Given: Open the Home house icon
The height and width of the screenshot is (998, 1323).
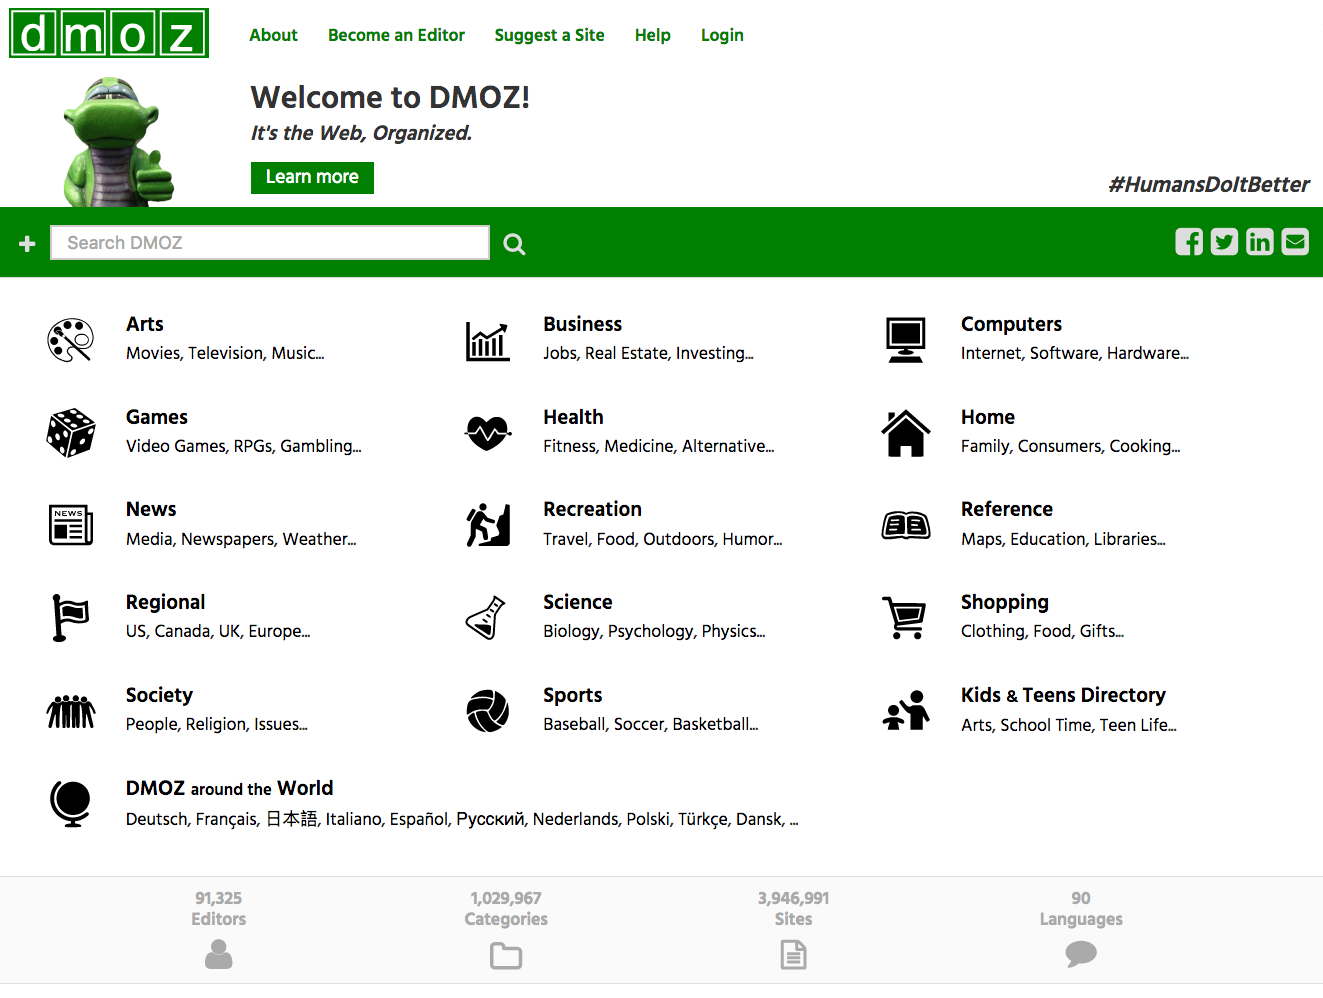Looking at the screenshot, I should coord(906,433).
